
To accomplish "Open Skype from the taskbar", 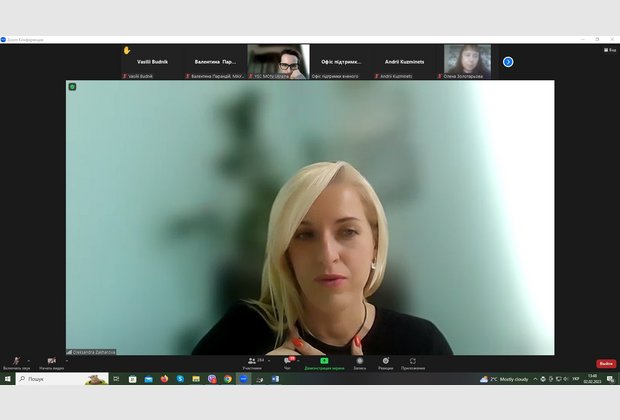I will (180, 379).
